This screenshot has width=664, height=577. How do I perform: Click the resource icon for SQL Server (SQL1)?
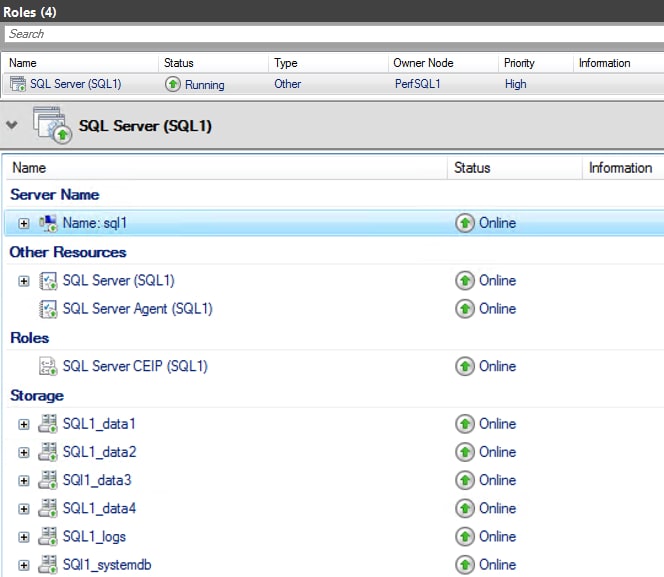48,281
